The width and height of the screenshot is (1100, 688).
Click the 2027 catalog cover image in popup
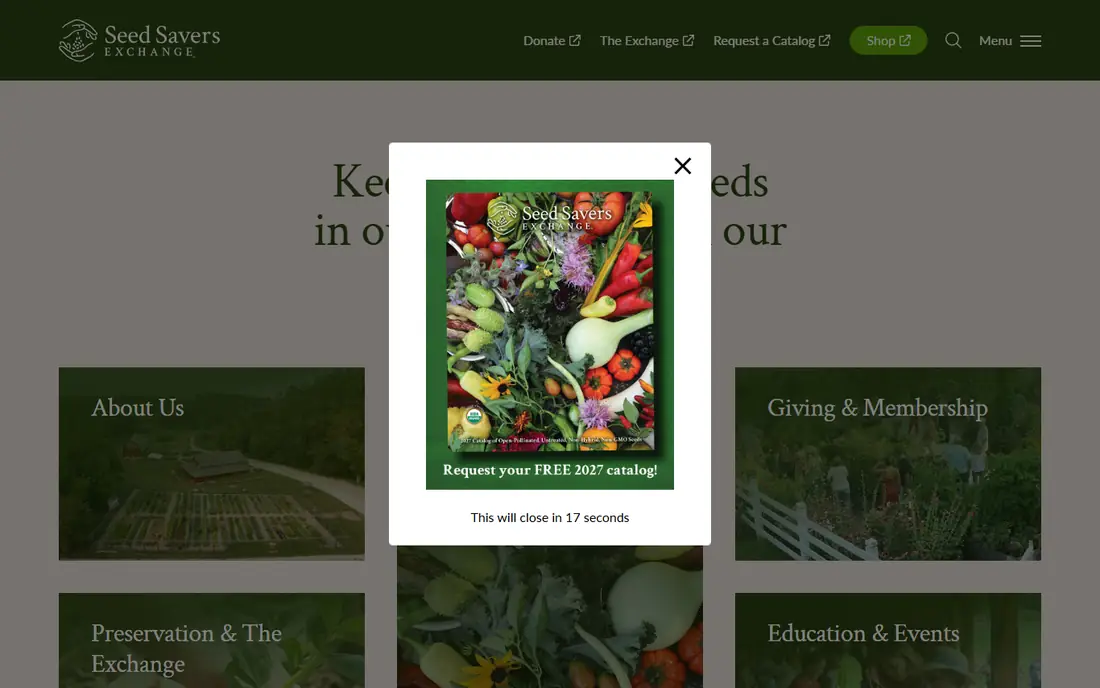pos(550,321)
